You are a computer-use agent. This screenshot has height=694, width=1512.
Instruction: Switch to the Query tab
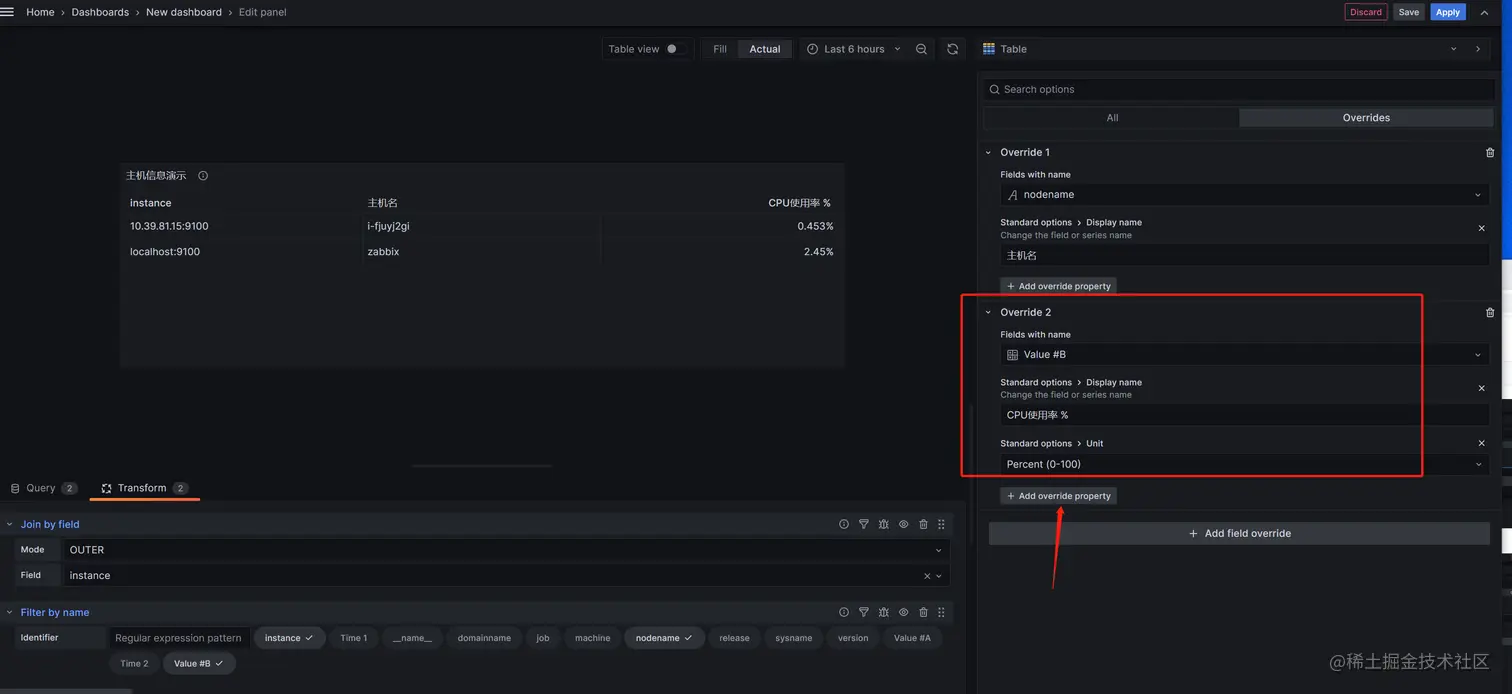click(x=43, y=488)
